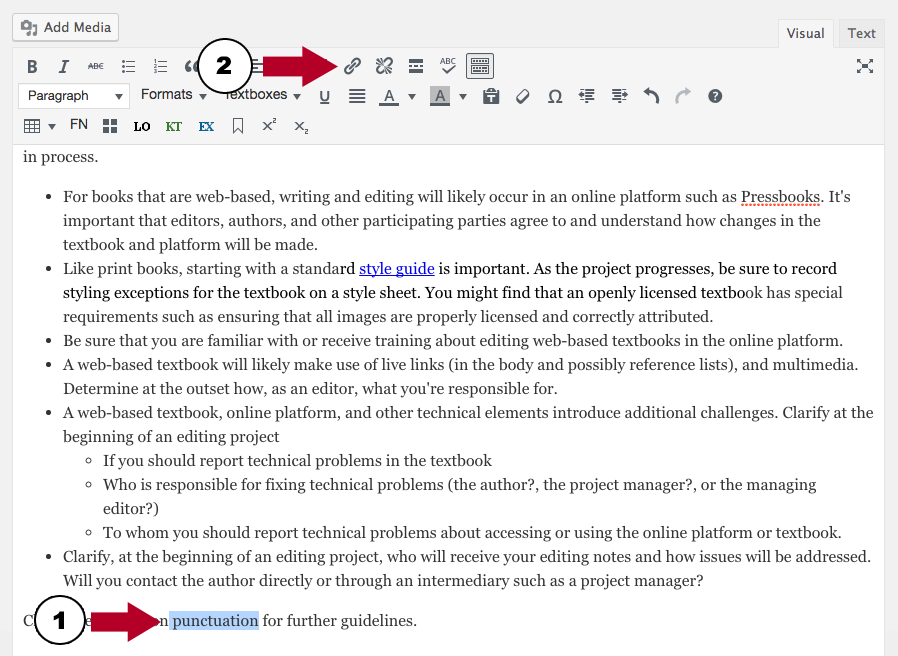Redo the last undone edit
Screen dimensions: 898x656
click(683, 96)
